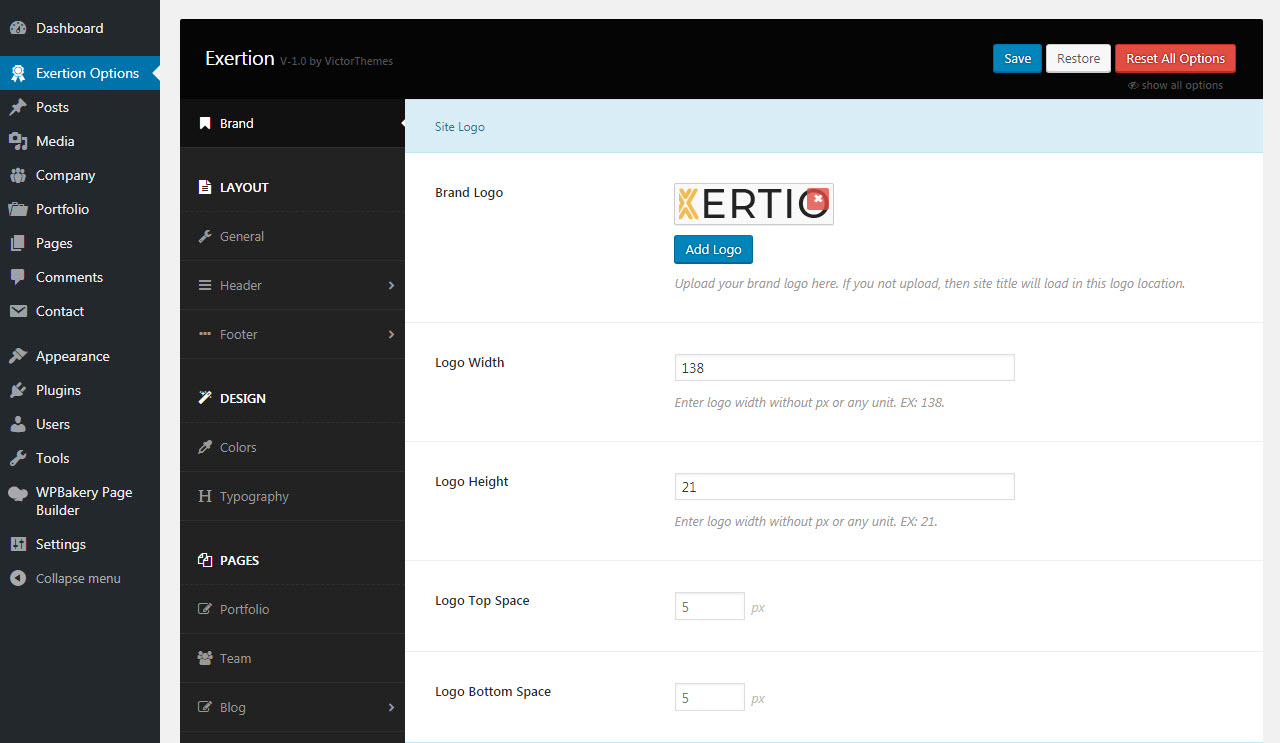Click the Logo Top Space field
The width and height of the screenshot is (1280, 743).
709,607
